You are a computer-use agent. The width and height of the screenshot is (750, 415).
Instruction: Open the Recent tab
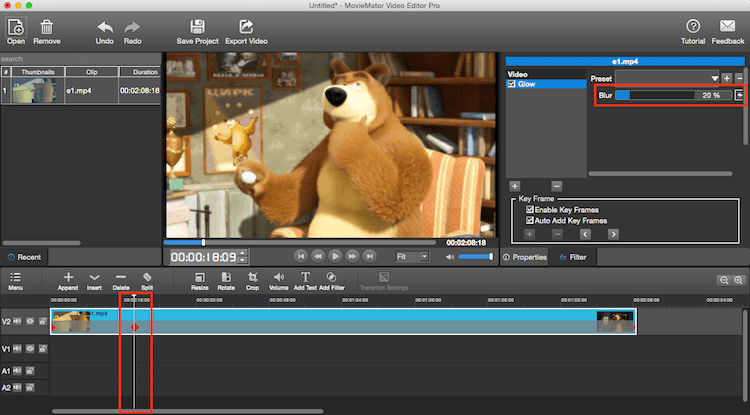pos(24,257)
